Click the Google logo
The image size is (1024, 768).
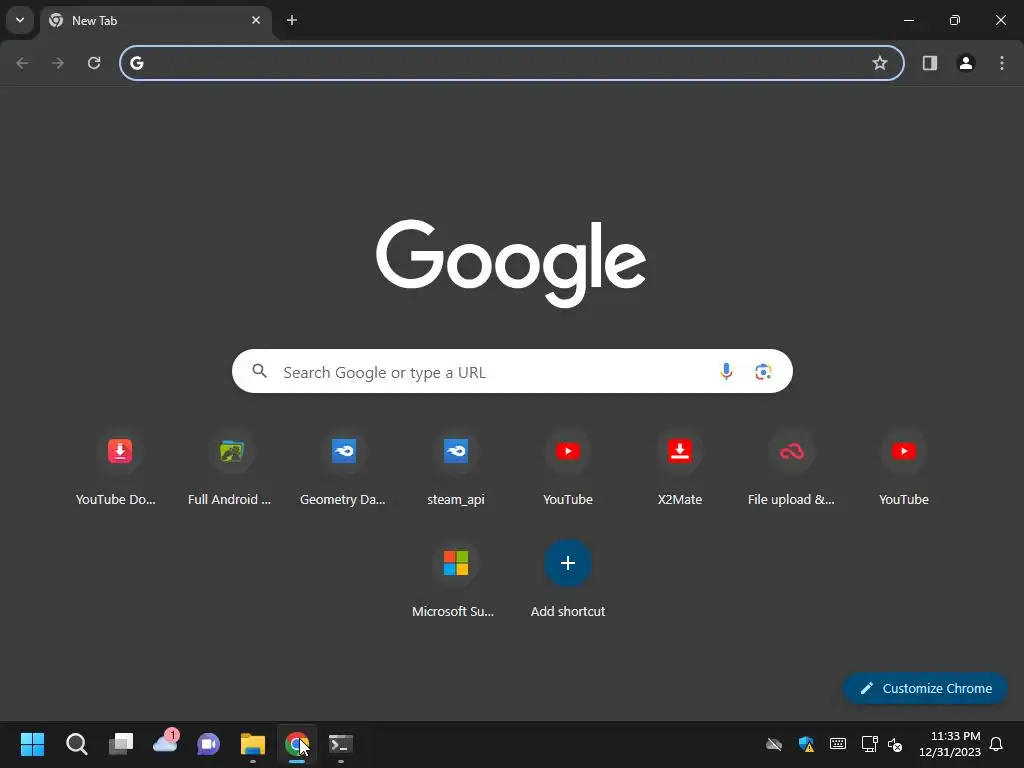tap(511, 263)
